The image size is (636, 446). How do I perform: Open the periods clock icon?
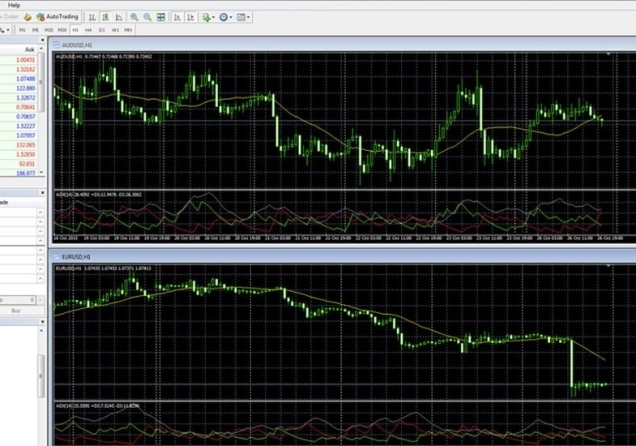point(223,17)
